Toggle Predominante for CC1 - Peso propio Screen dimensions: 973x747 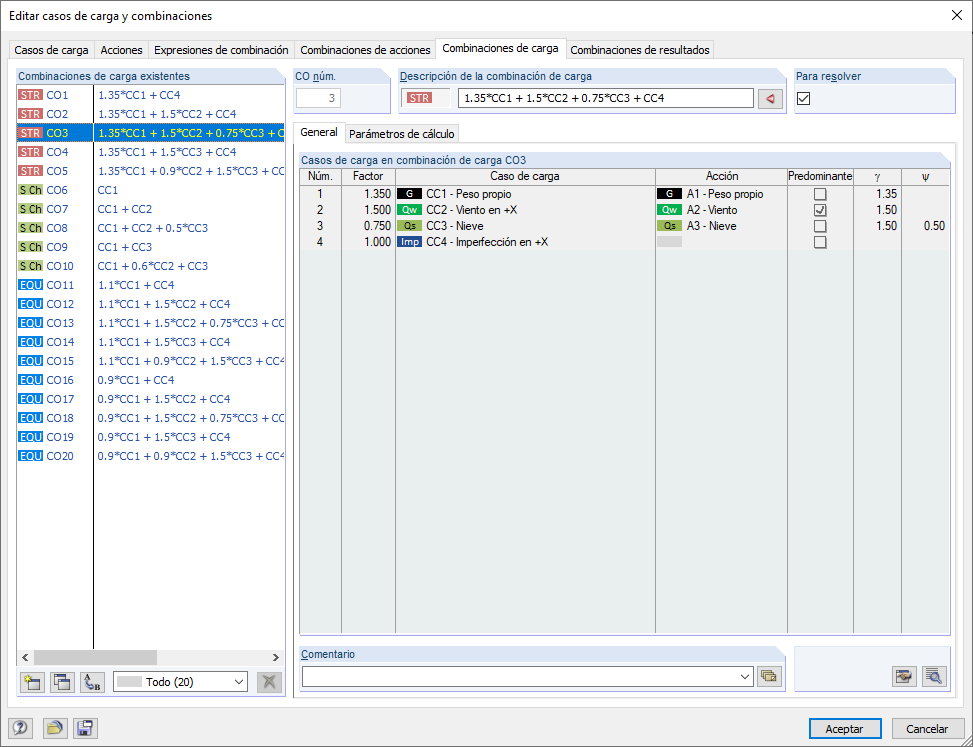(820, 194)
